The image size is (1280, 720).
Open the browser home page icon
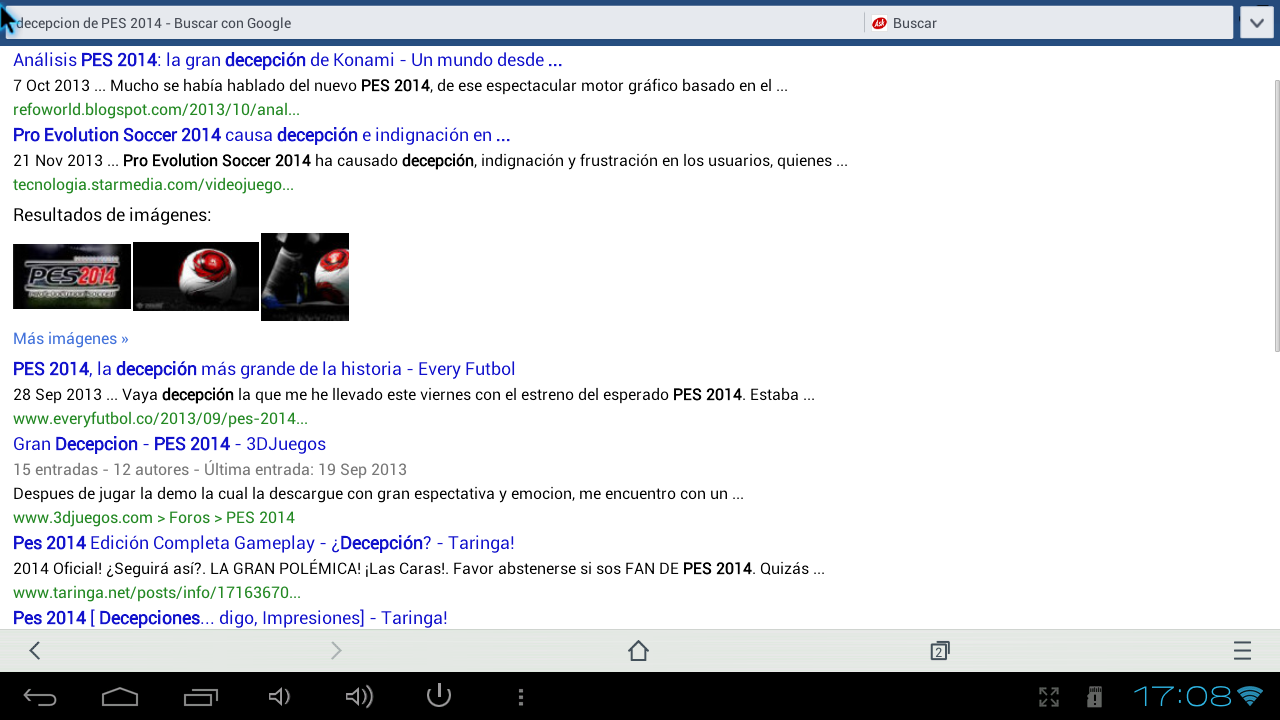[638, 651]
